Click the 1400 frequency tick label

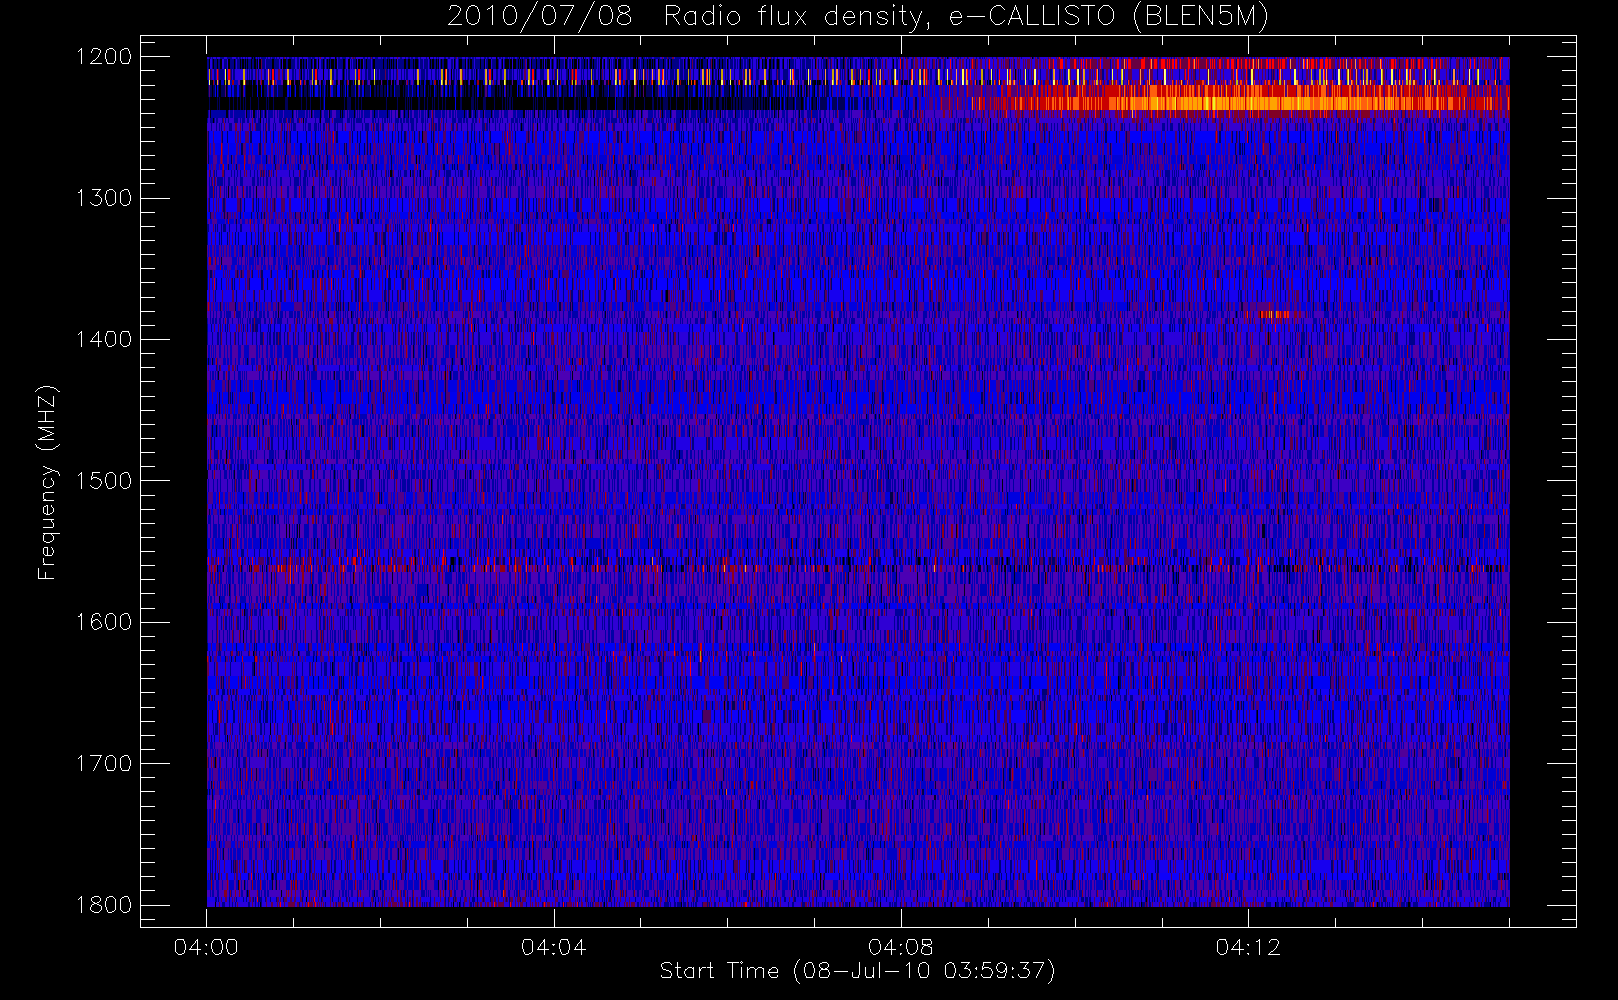pyautogui.click(x=104, y=339)
